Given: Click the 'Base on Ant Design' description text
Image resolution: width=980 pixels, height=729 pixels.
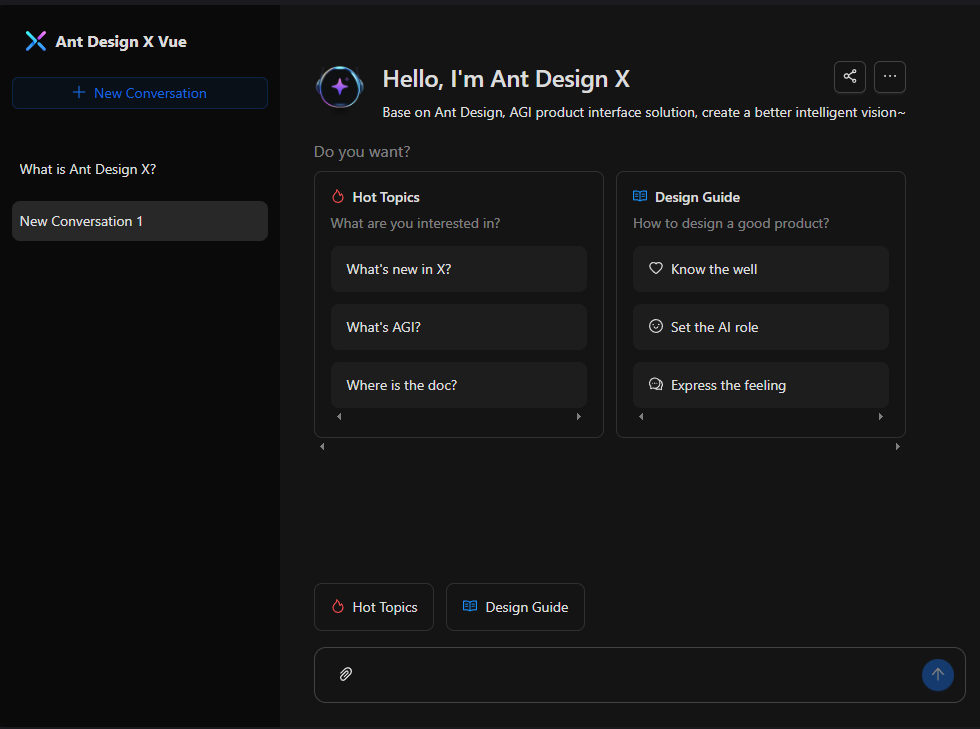Looking at the screenshot, I should (x=644, y=113).
